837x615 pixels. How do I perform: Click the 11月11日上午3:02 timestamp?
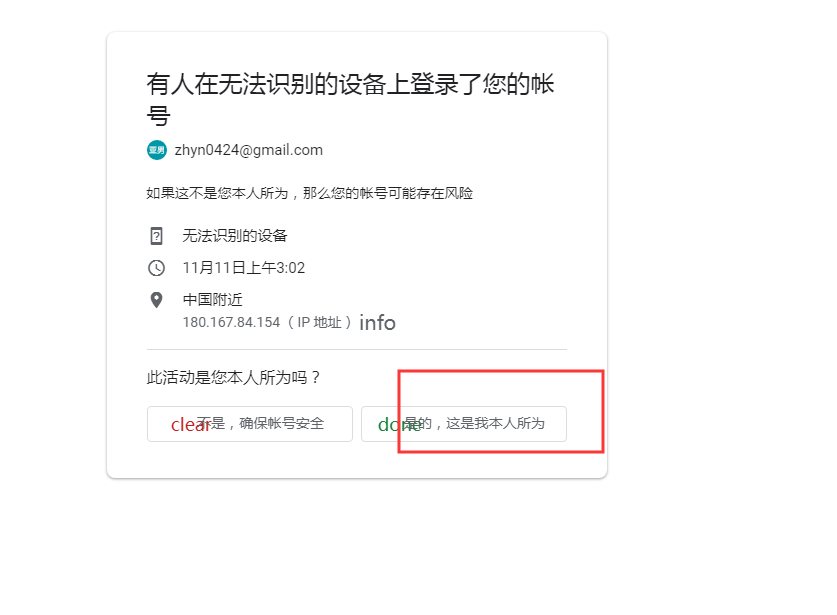pyautogui.click(x=244, y=267)
